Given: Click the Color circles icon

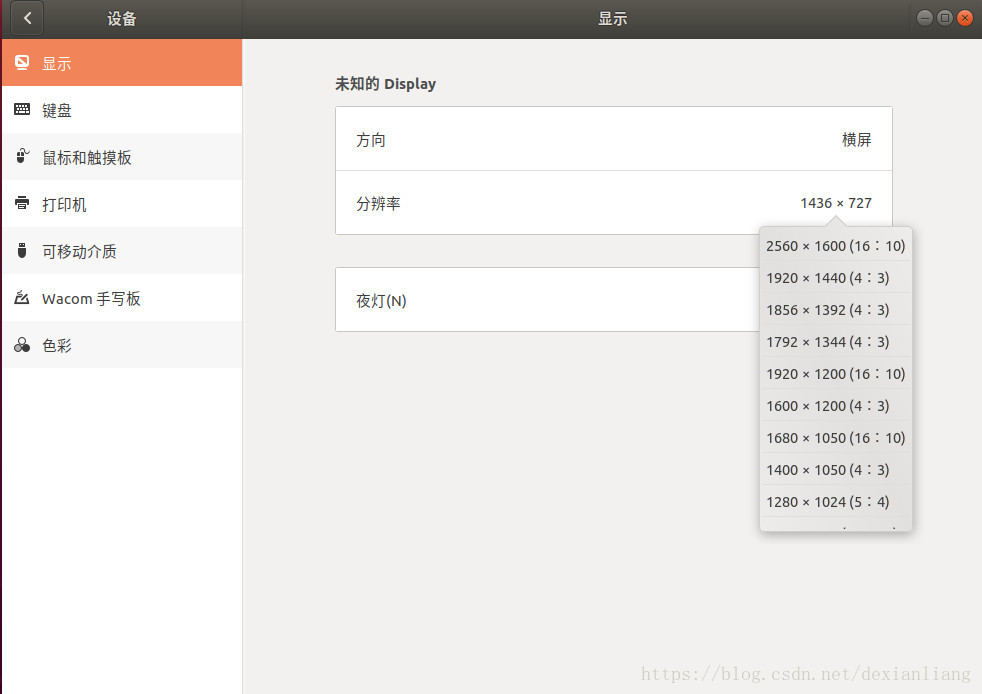Looking at the screenshot, I should [x=22, y=344].
